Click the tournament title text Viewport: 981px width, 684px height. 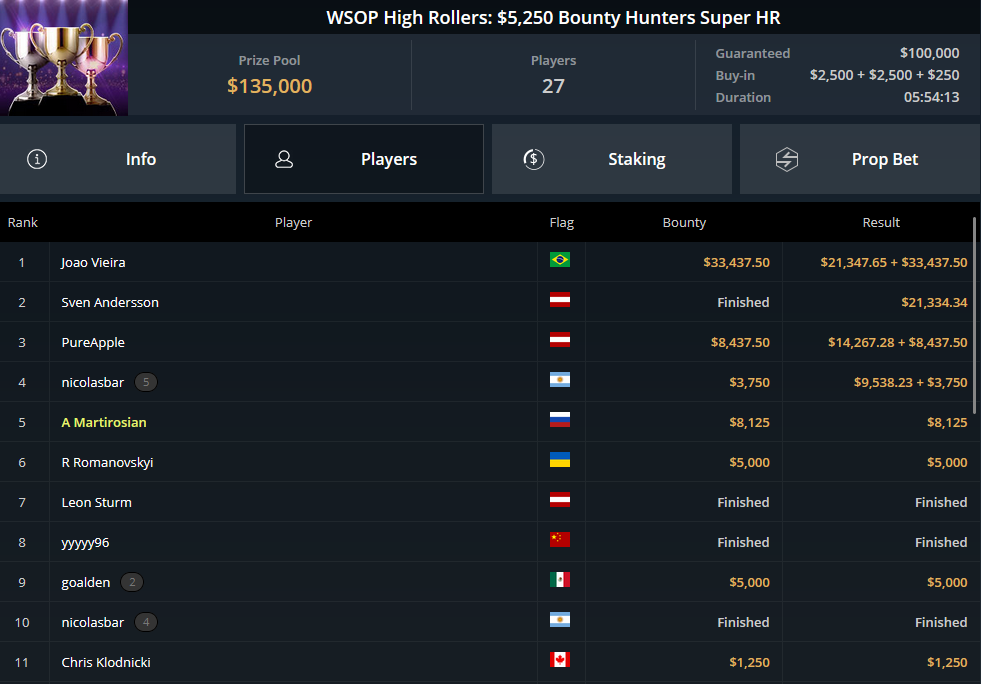[x=553, y=18]
